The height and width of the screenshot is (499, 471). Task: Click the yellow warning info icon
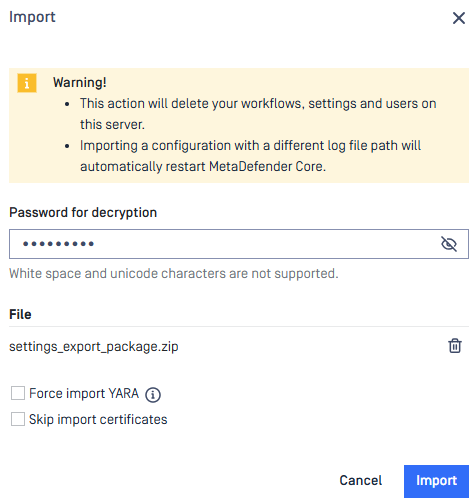(x=27, y=83)
